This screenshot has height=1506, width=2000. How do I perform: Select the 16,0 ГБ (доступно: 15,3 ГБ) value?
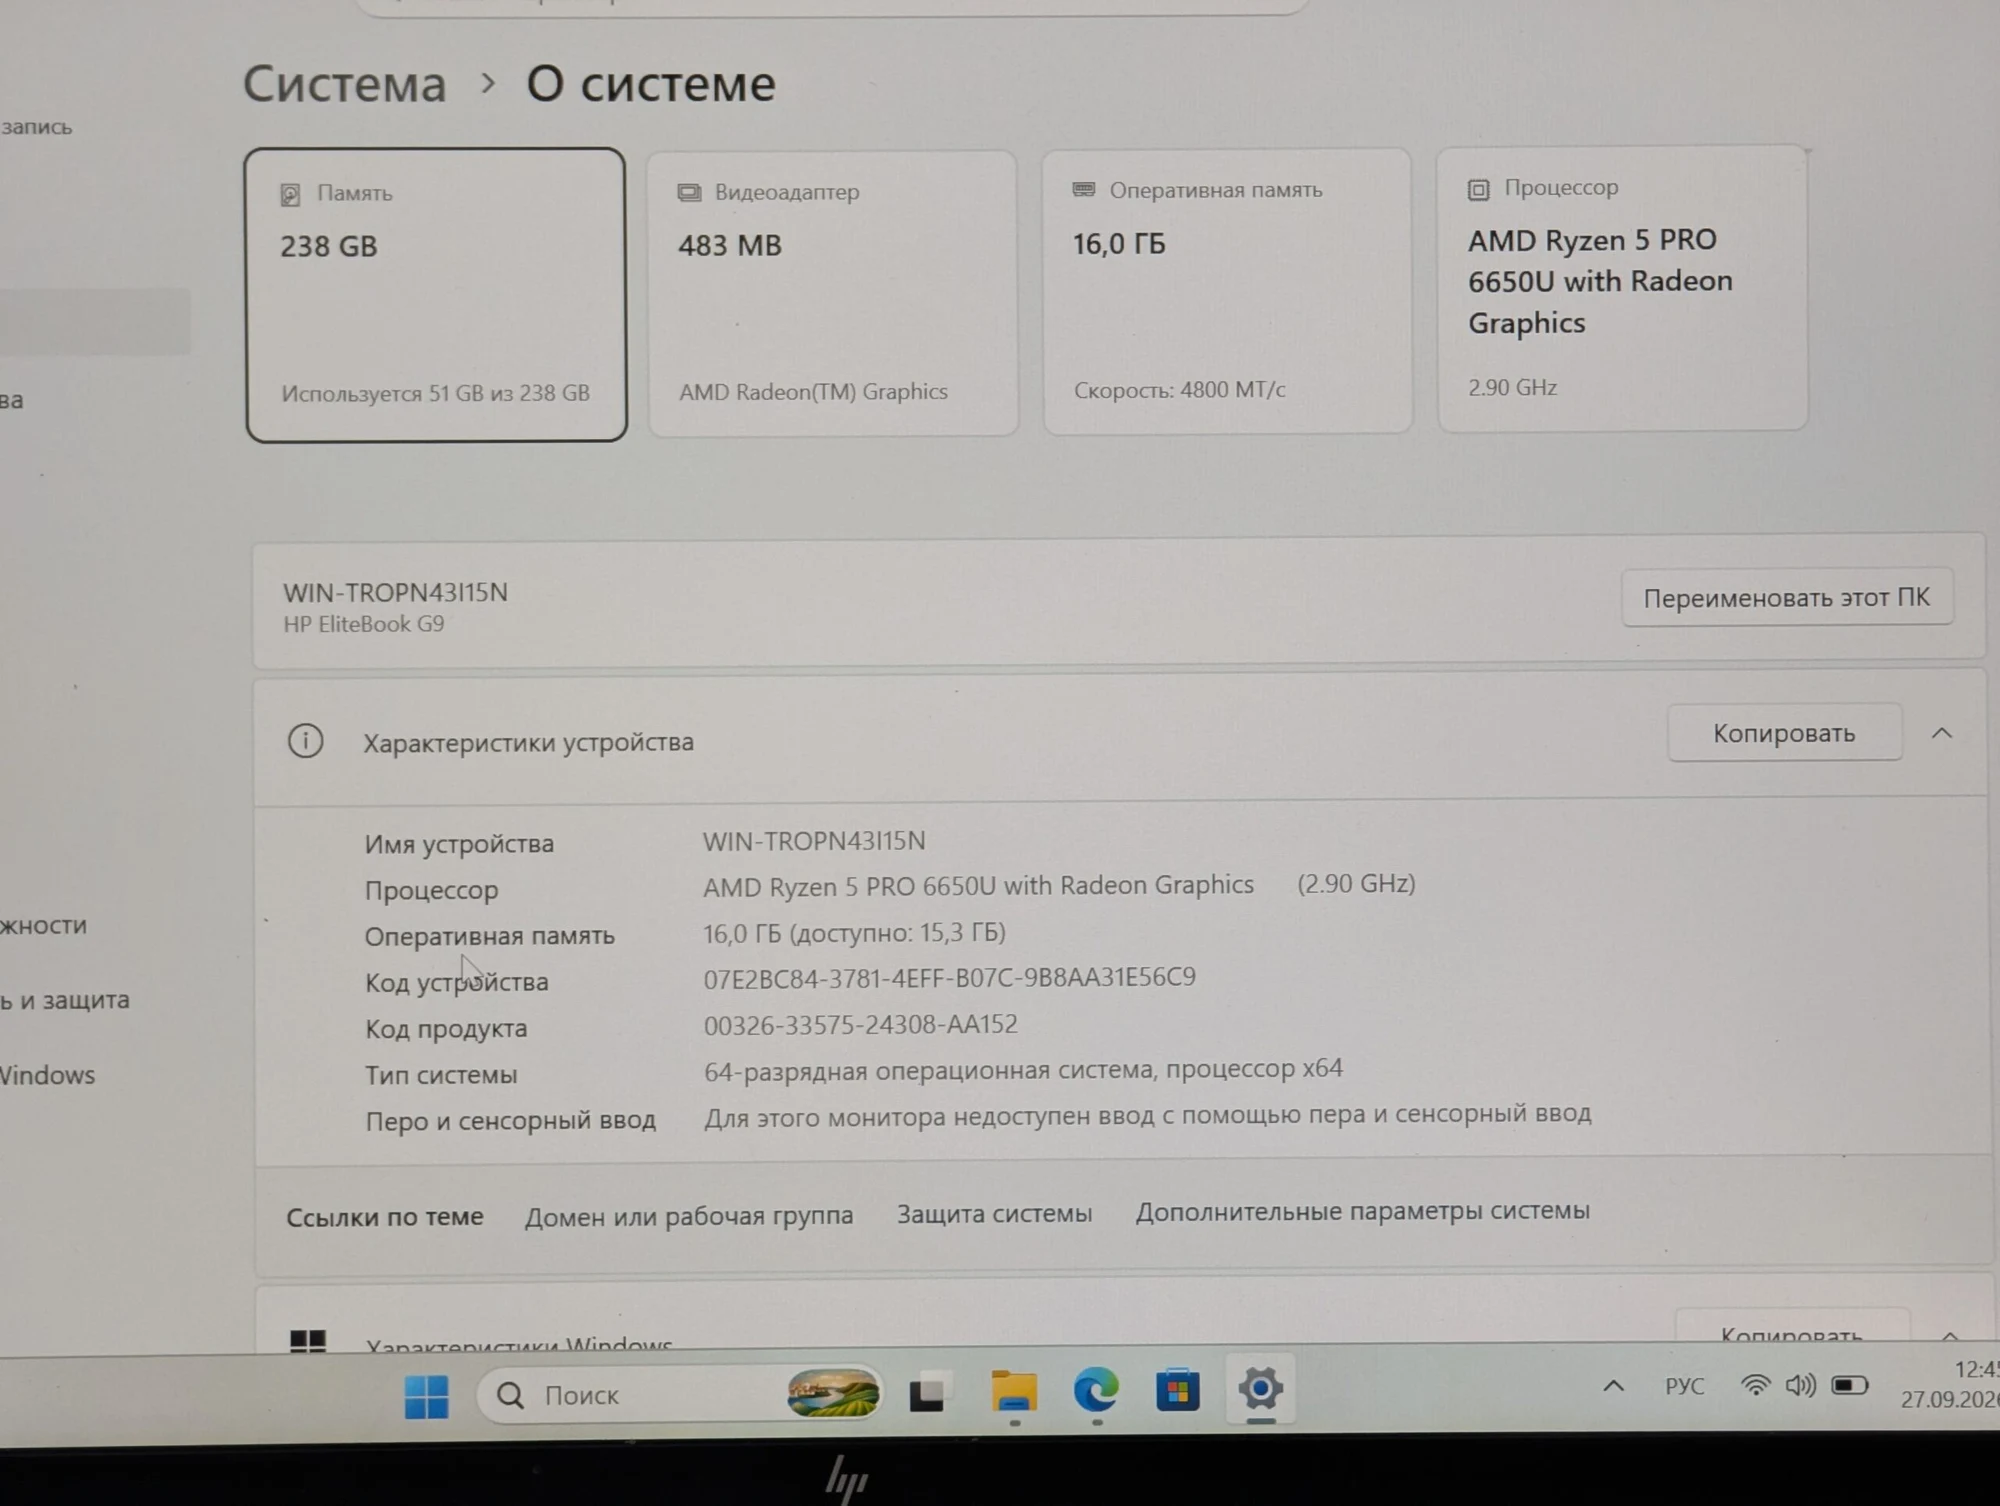coord(854,933)
